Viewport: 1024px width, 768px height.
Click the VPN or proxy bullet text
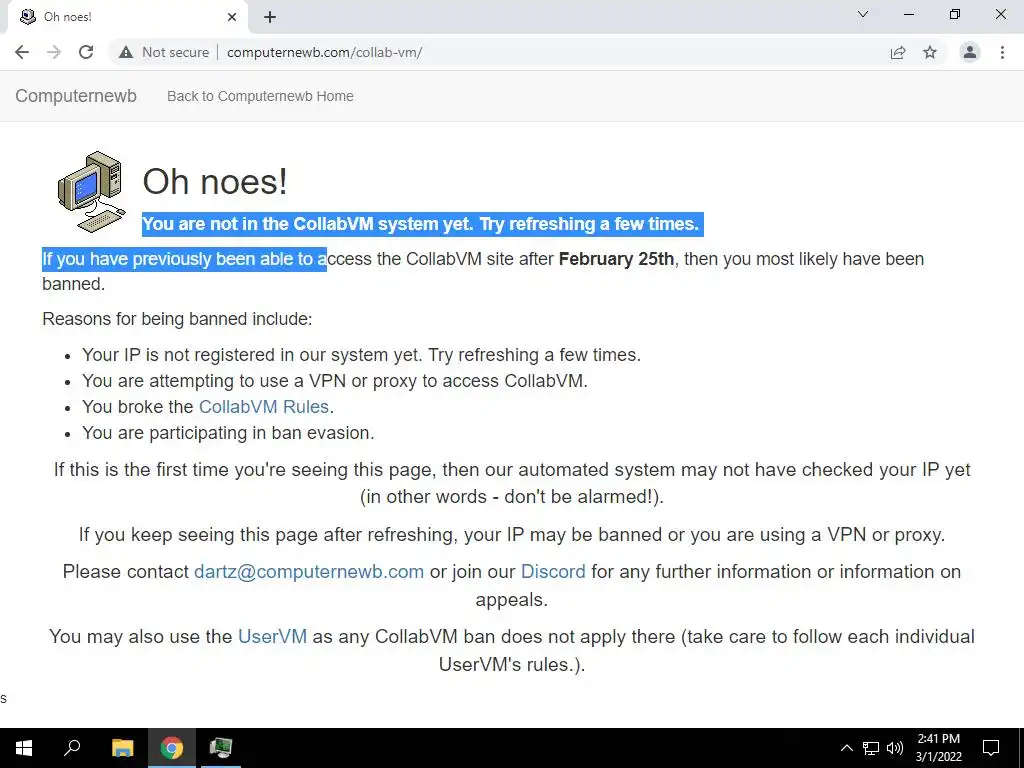(334, 381)
